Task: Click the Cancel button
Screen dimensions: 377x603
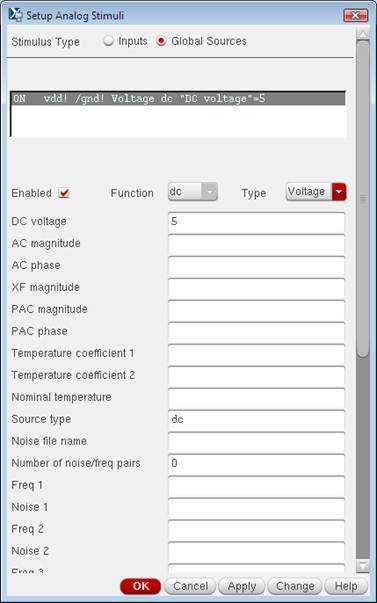Action: click(x=190, y=586)
